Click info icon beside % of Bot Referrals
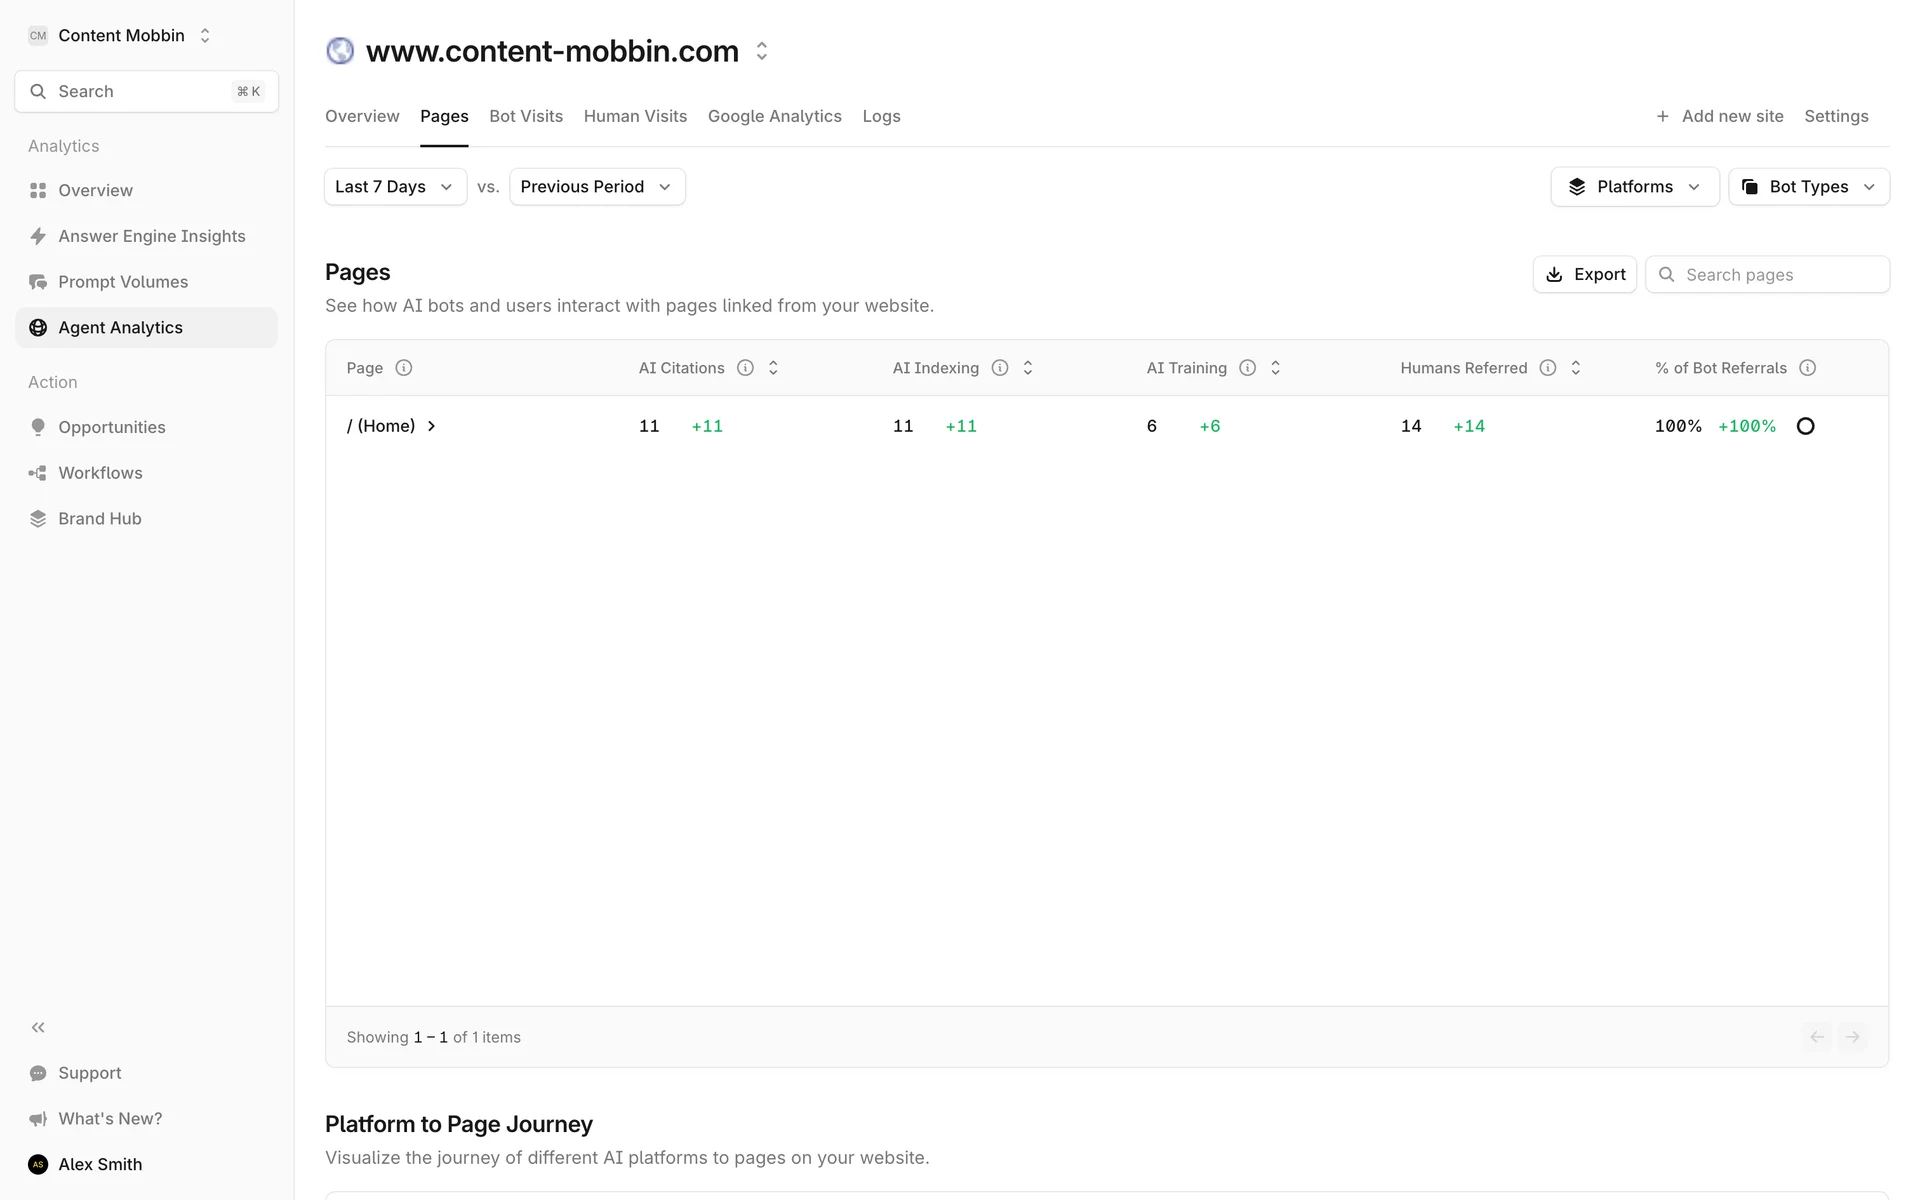Image resolution: width=1920 pixels, height=1200 pixels. pos(1807,368)
